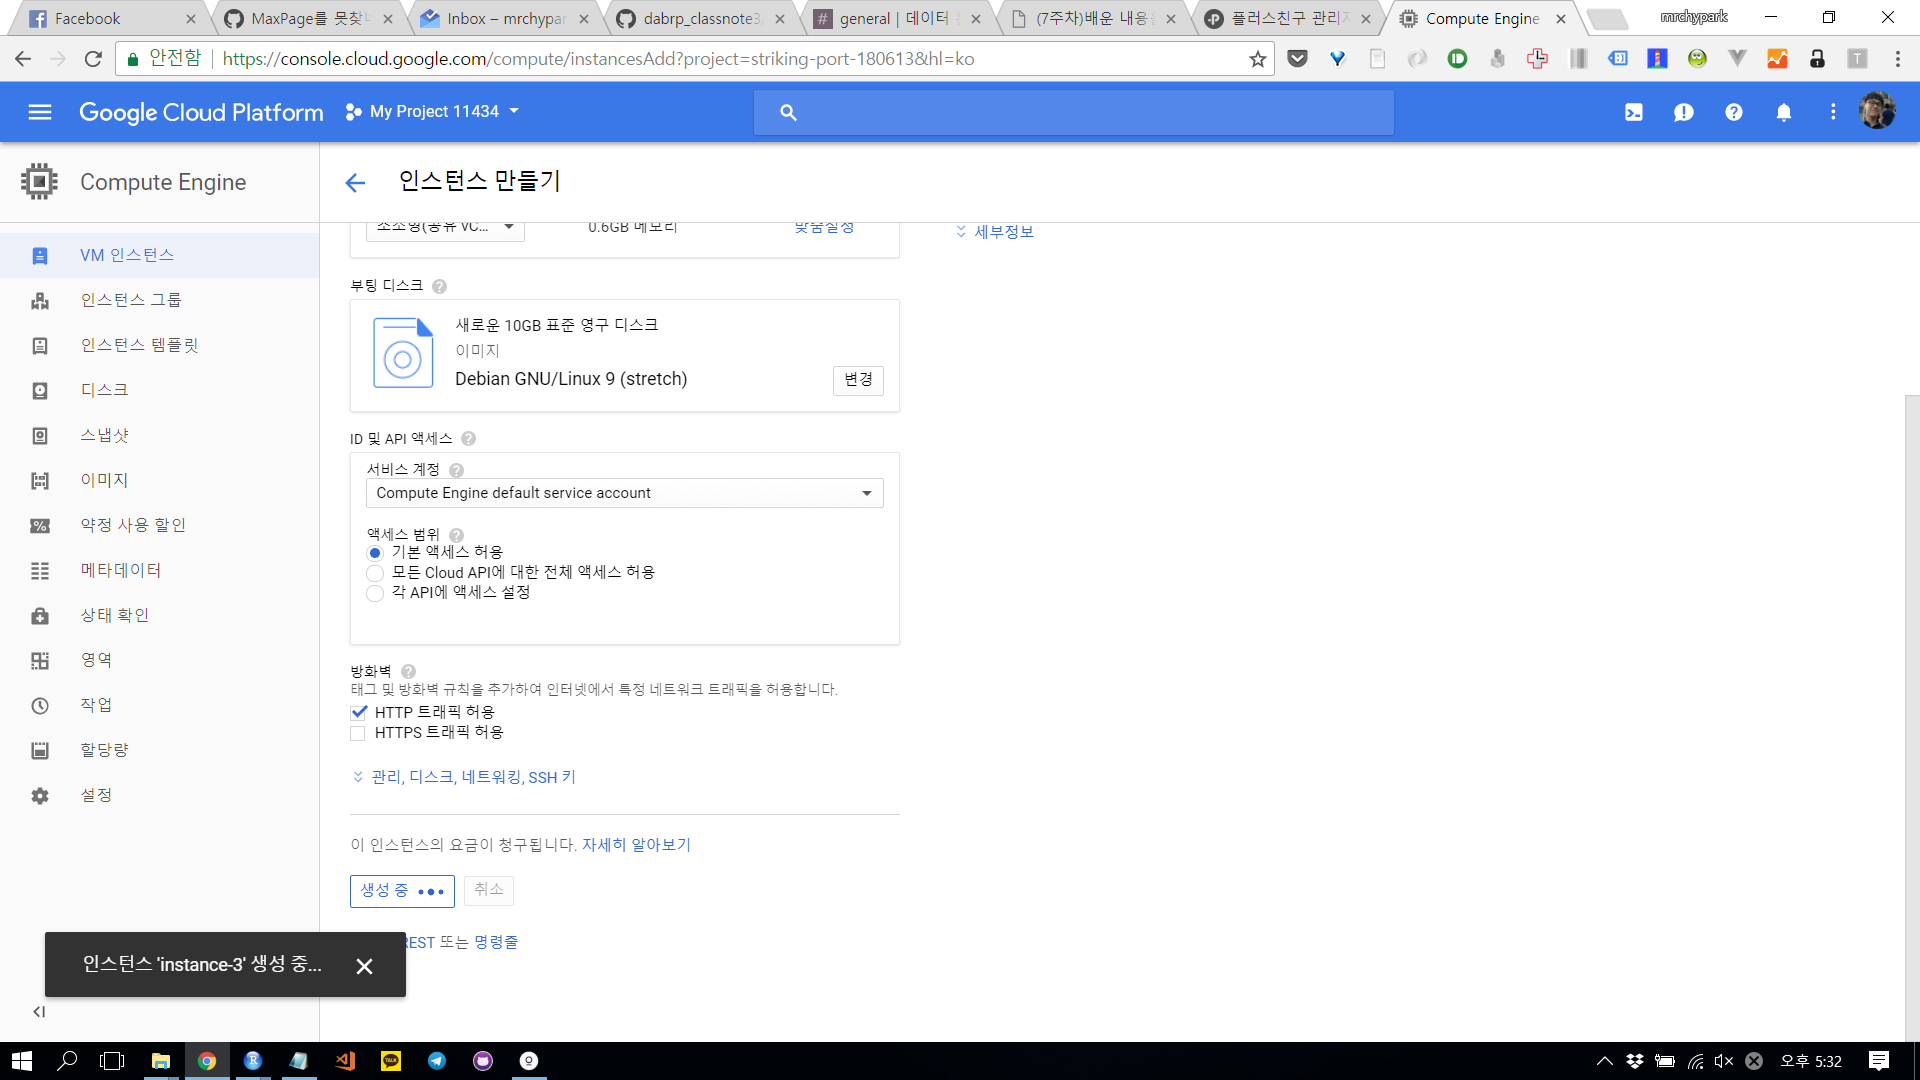
Task: Open the hamburger navigation menu
Action: pos(40,112)
